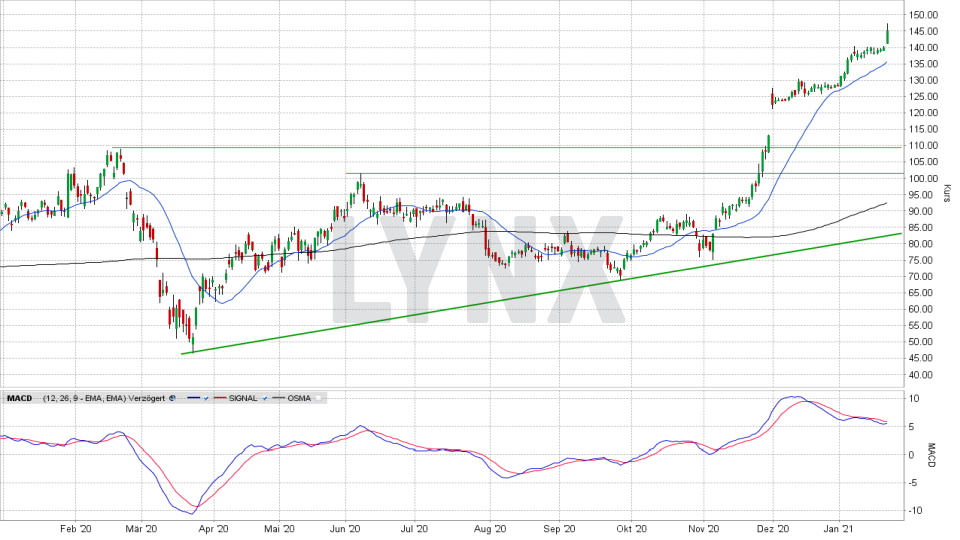Click the Apr '20 date label

pyautogui.click(x=214, y=528)
